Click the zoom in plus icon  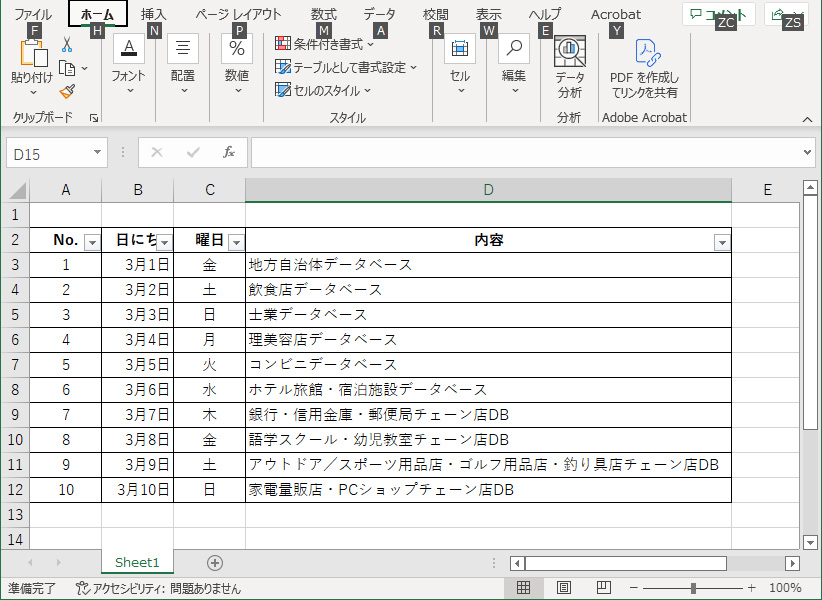pos(752,588)
